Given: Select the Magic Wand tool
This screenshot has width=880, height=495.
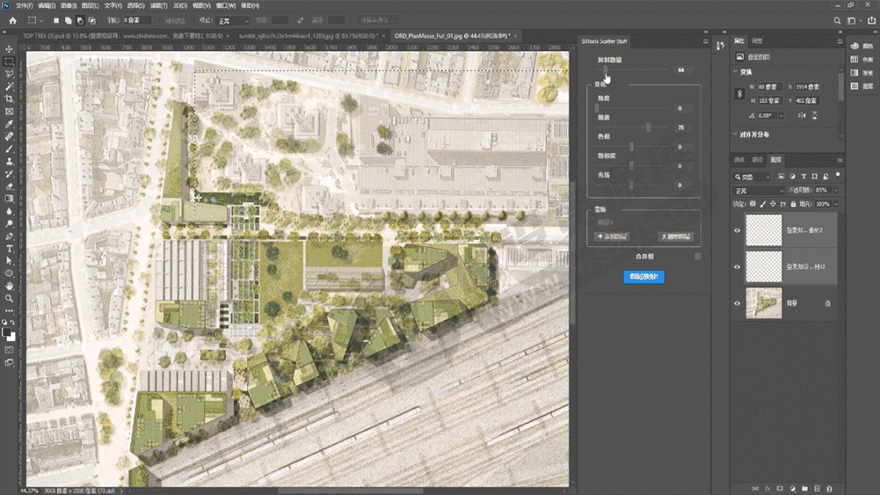Looking at the screenshot, I should point(9,86).
